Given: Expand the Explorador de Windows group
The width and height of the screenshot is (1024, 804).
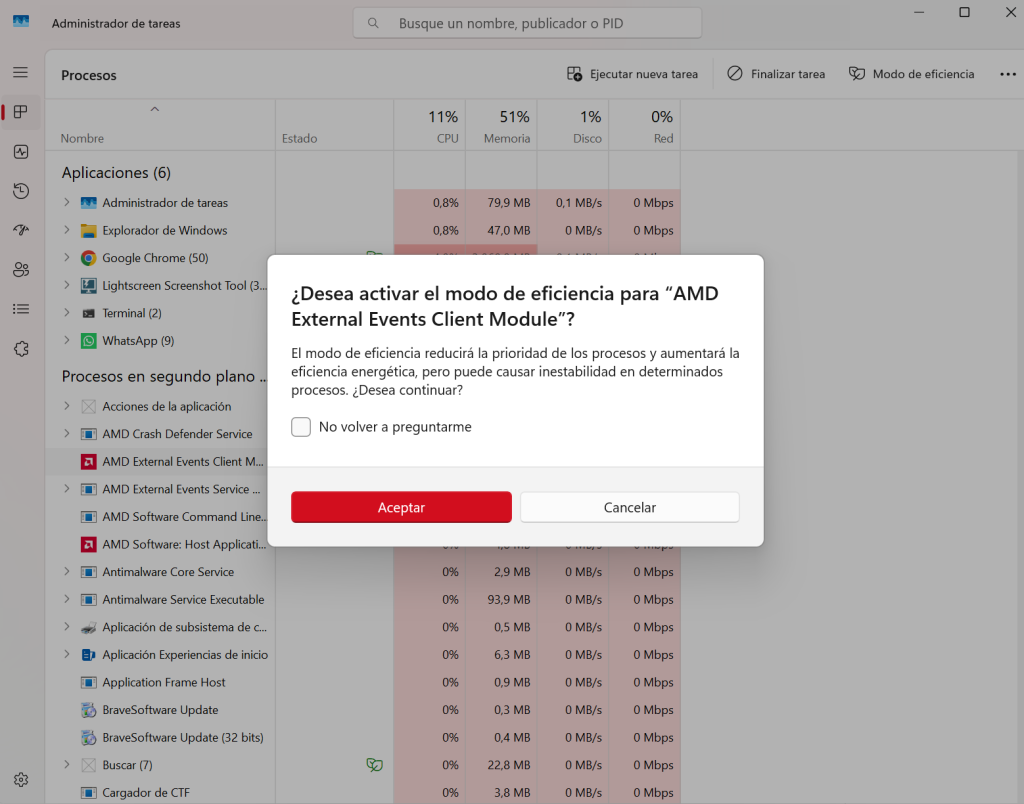Looking at the screenshot, I should (x=67, y=230).
